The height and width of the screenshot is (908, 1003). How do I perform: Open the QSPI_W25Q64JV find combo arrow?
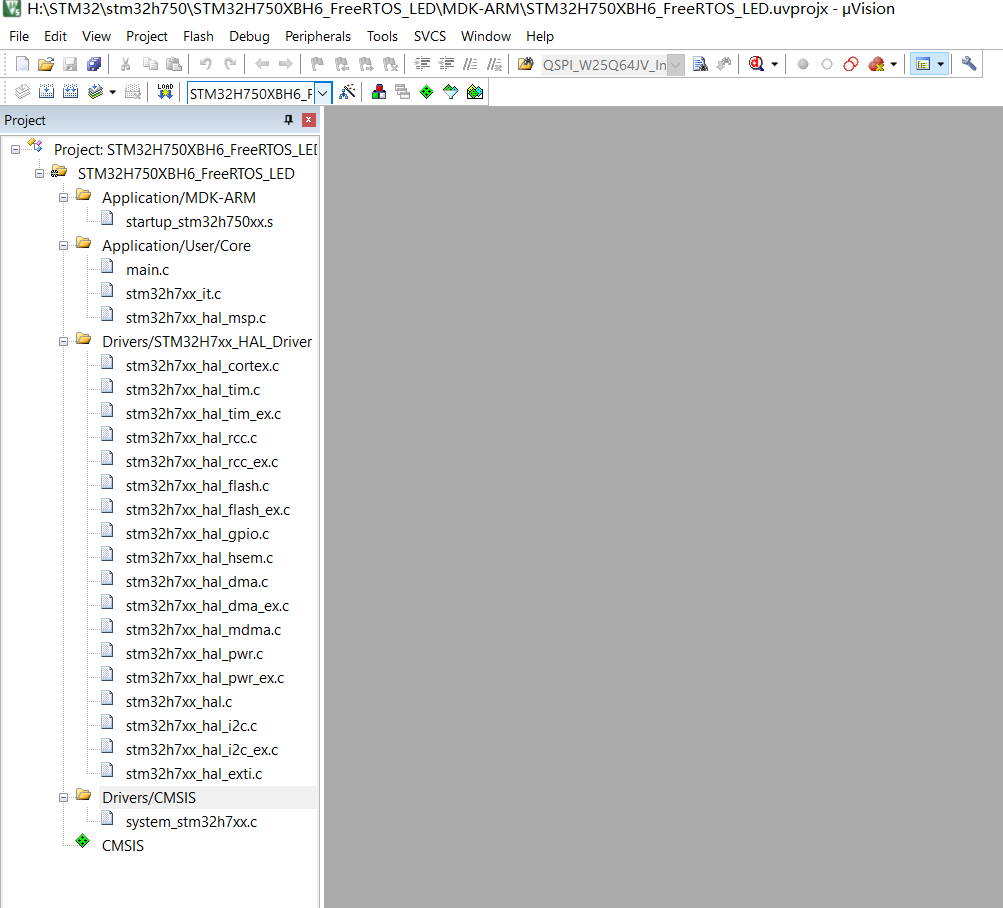(x=675, y=65)
